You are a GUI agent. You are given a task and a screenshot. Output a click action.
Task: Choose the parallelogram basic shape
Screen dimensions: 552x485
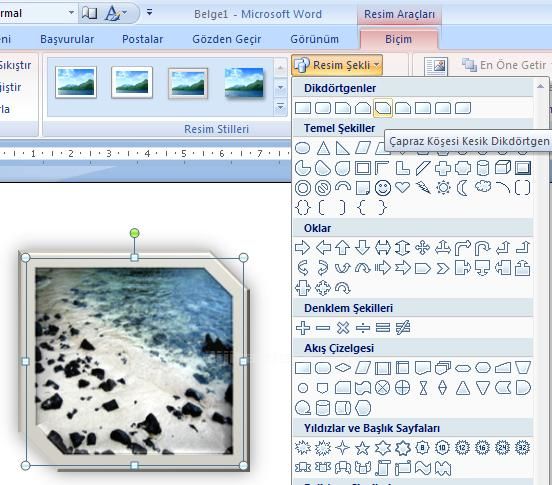363,148
